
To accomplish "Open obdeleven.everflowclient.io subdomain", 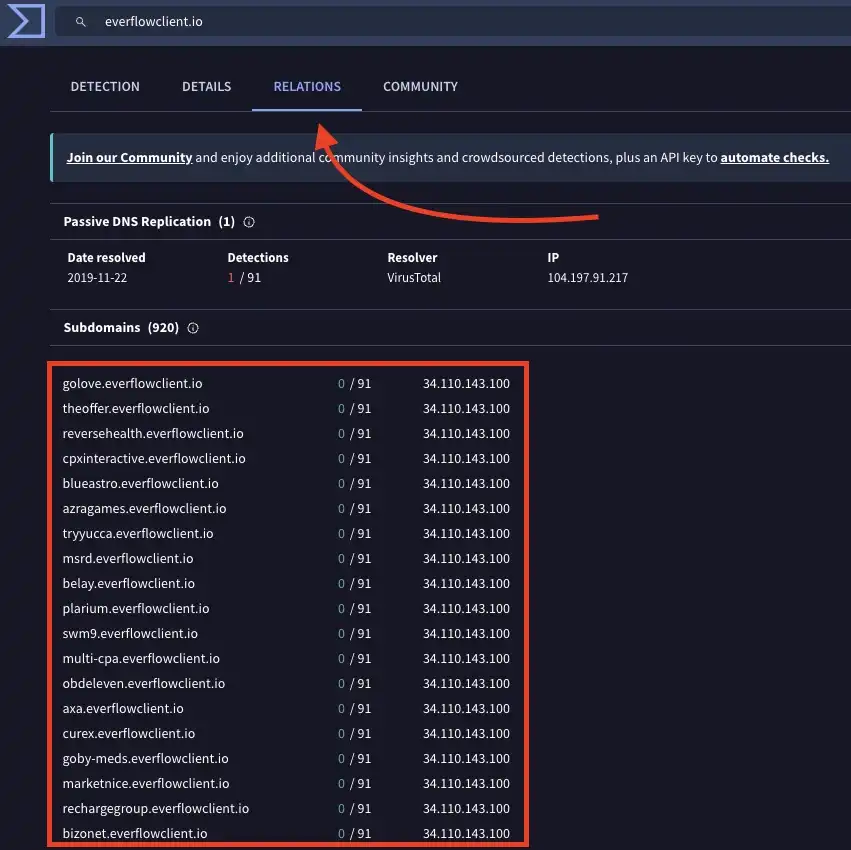I will [144, 683].
